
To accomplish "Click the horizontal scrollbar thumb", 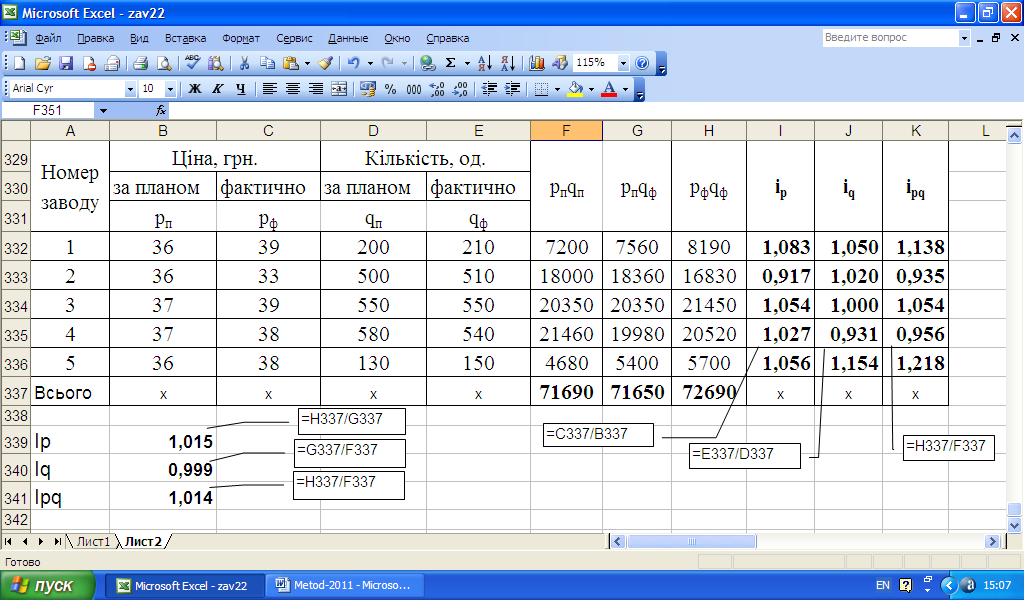I will (x=692, y=541).
